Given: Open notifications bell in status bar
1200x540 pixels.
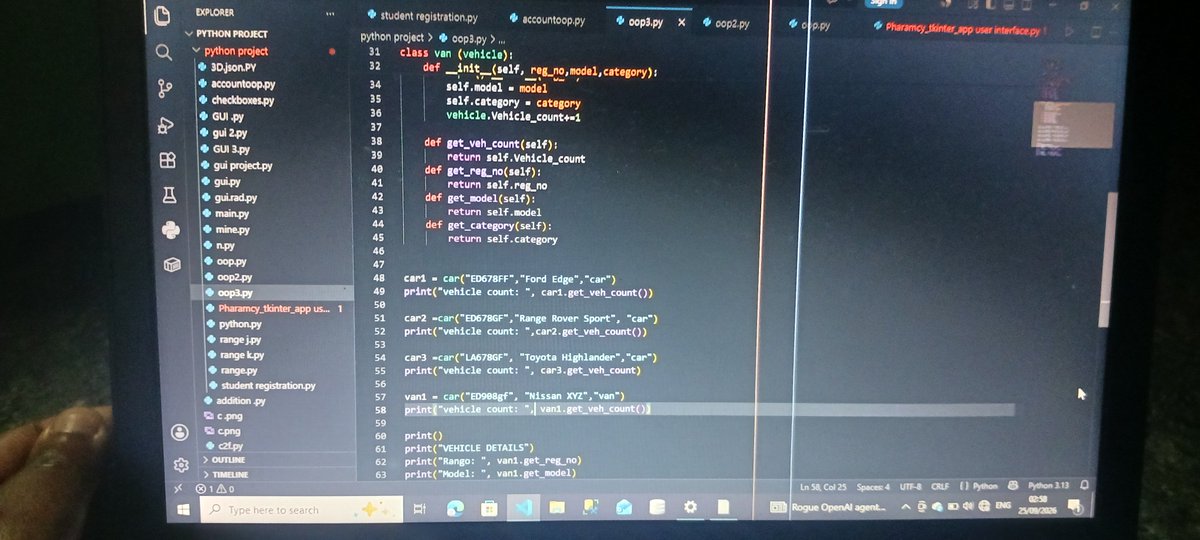Looking at the screenshot, I should [1085, 486].
